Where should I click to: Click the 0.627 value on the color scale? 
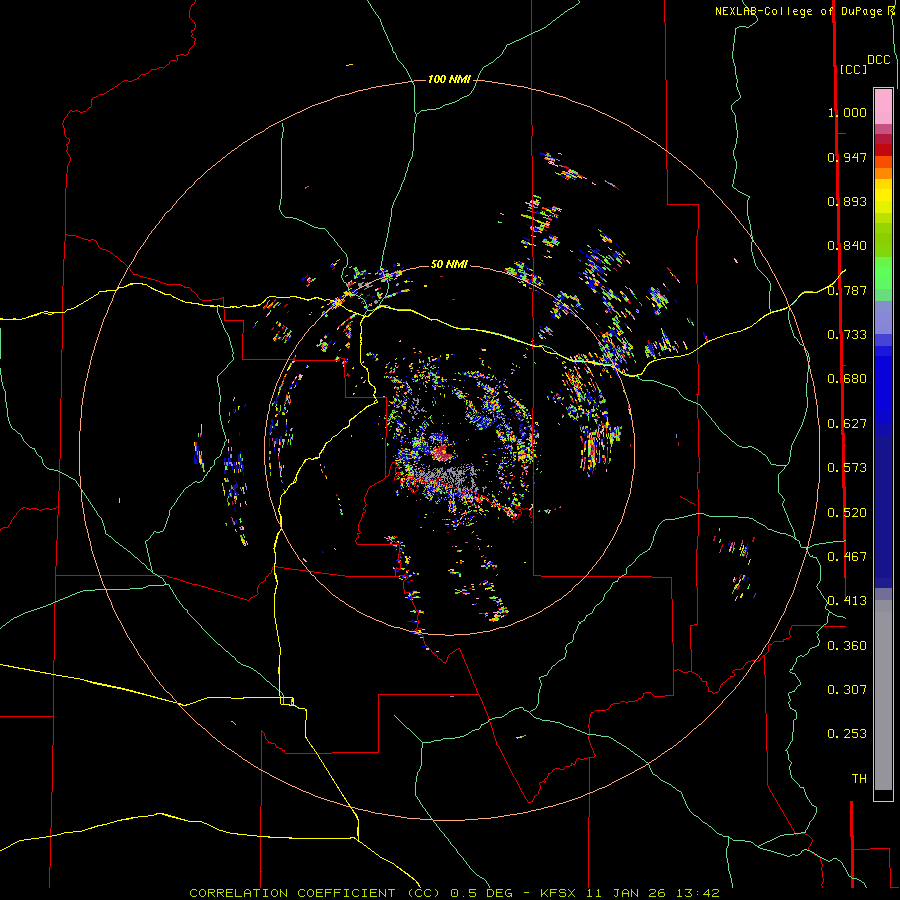[x=847, y=424]
